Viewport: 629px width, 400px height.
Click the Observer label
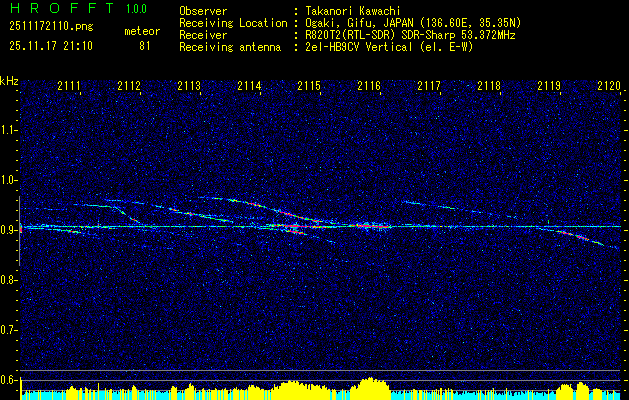tap(203, 11)
